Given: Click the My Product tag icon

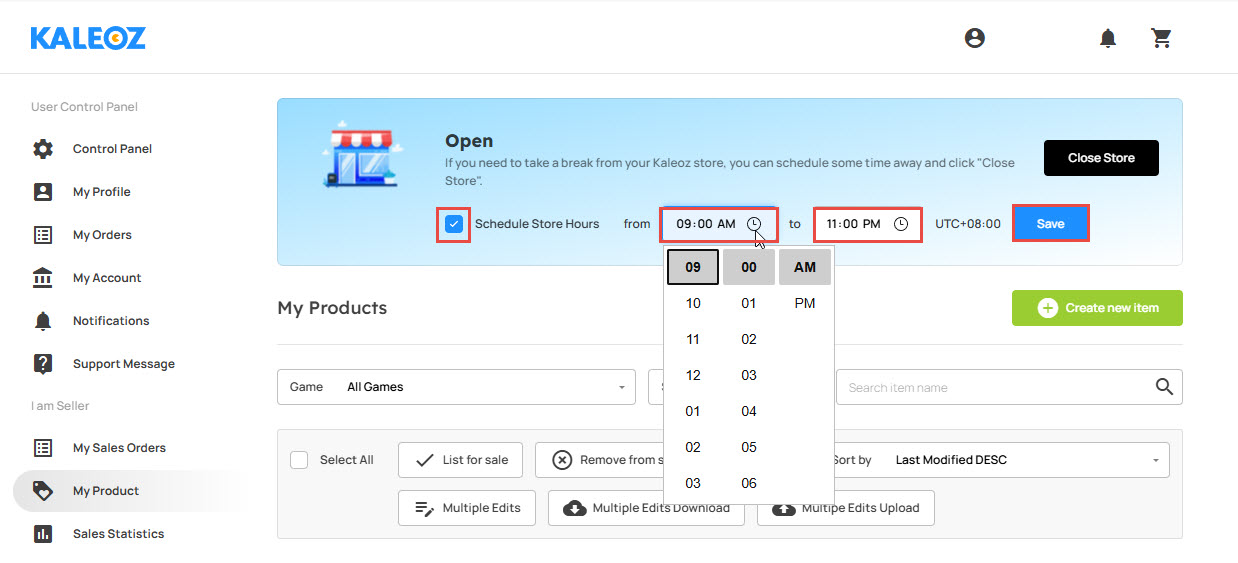Looking at the screenshot, I should coord(43,491).
